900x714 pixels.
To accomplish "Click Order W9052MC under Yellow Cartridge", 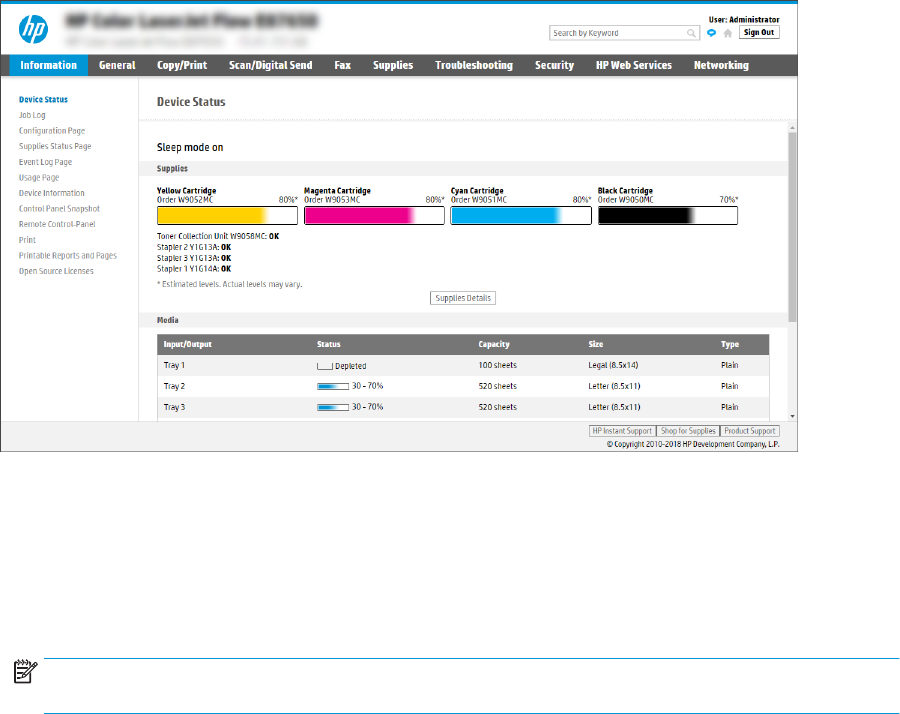I will tap(185, 200).
